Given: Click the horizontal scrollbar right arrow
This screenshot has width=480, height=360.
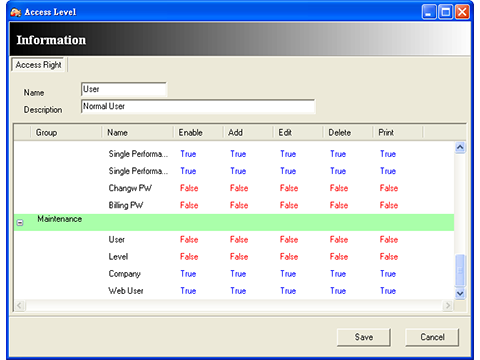Looking at the screenshot, I should (447, 305).
